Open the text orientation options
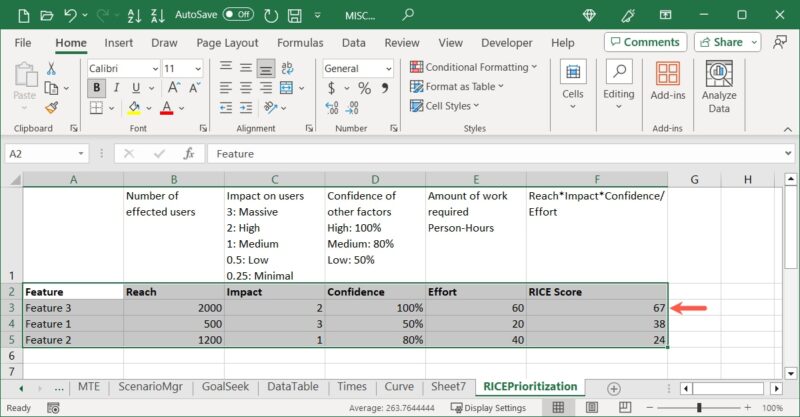Viewport: 800px width, 417px height. 274,108
